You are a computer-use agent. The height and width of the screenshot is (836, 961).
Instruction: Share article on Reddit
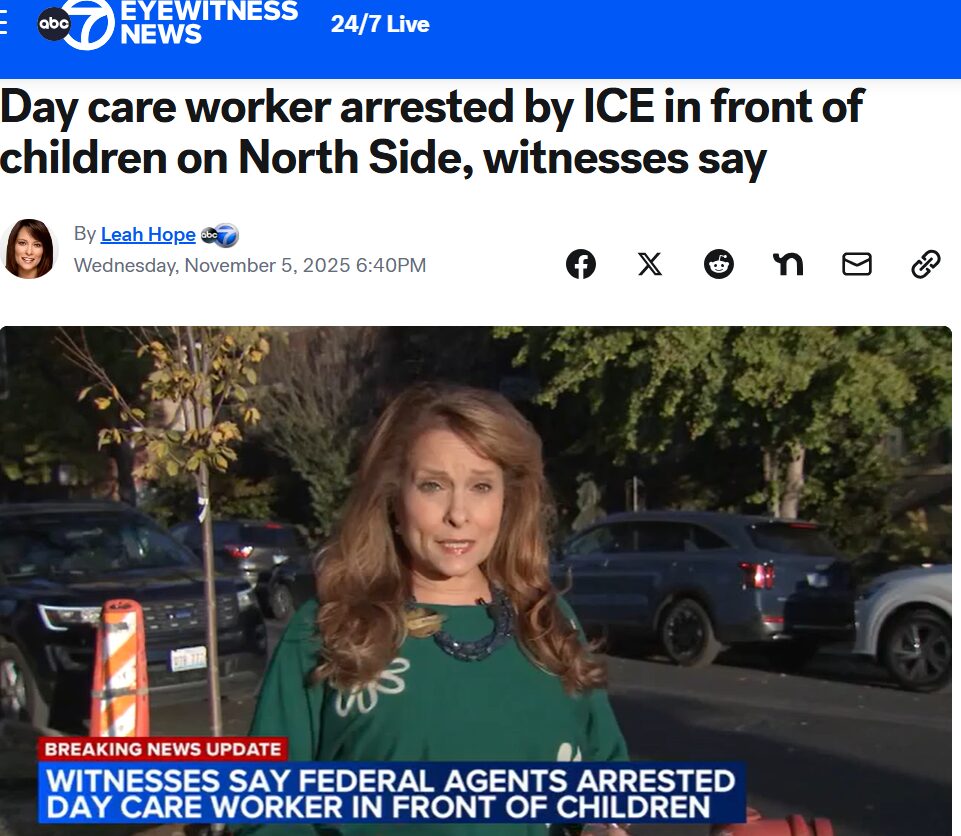coord(719,264)
